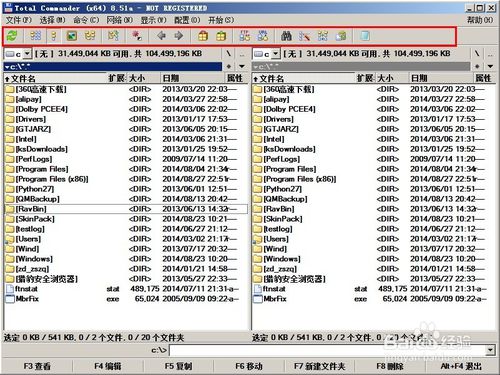
Task: Sort left panel by 大小 column header
Action: tap(143, 79)
